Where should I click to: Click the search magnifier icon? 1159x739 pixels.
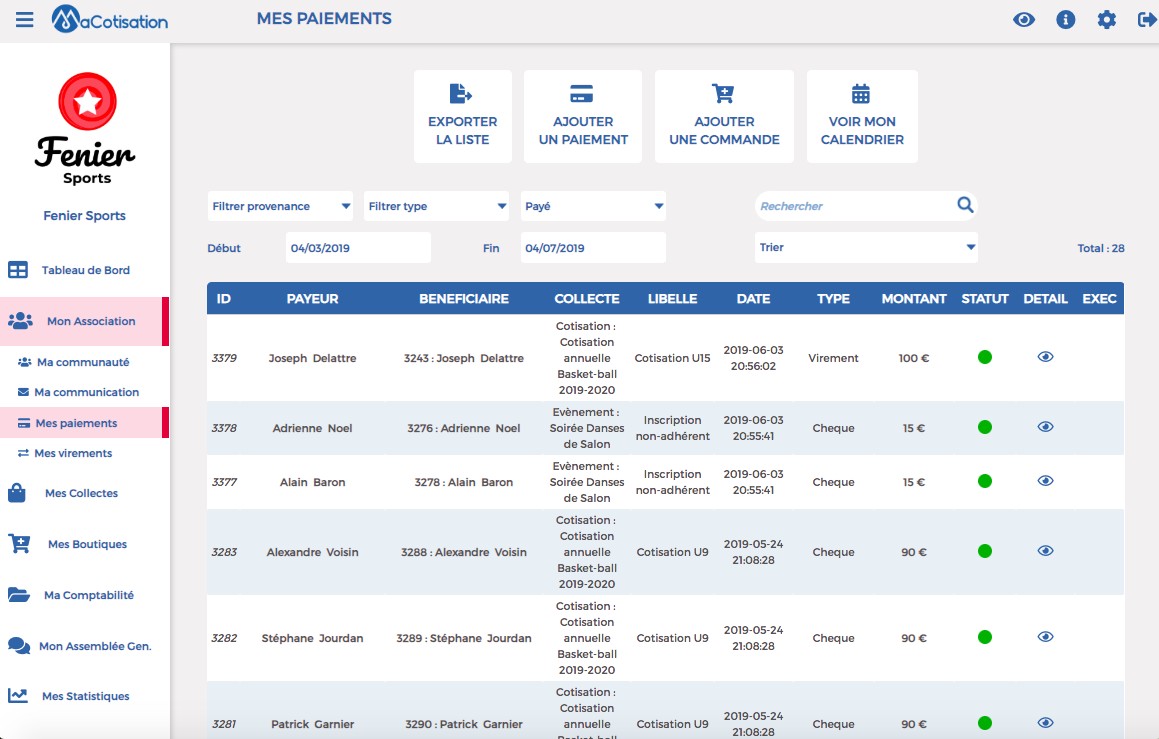click(965, 205)
